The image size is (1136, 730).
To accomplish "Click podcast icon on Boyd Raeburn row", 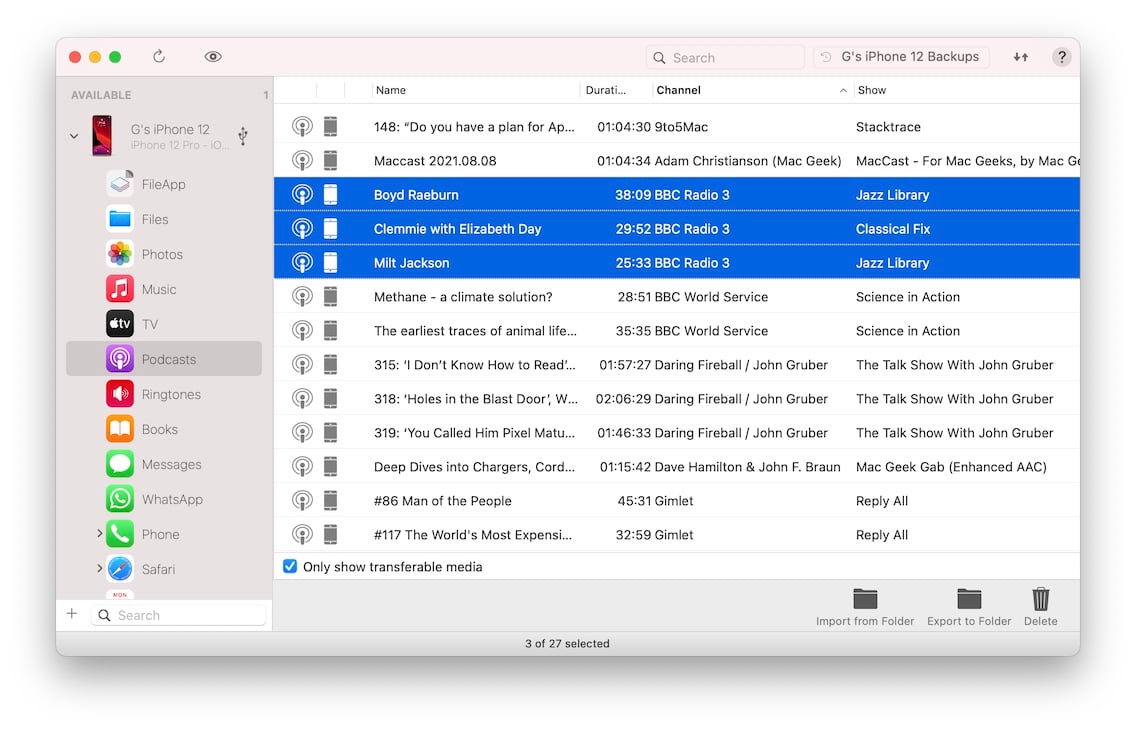I will (x=302, y=194).
